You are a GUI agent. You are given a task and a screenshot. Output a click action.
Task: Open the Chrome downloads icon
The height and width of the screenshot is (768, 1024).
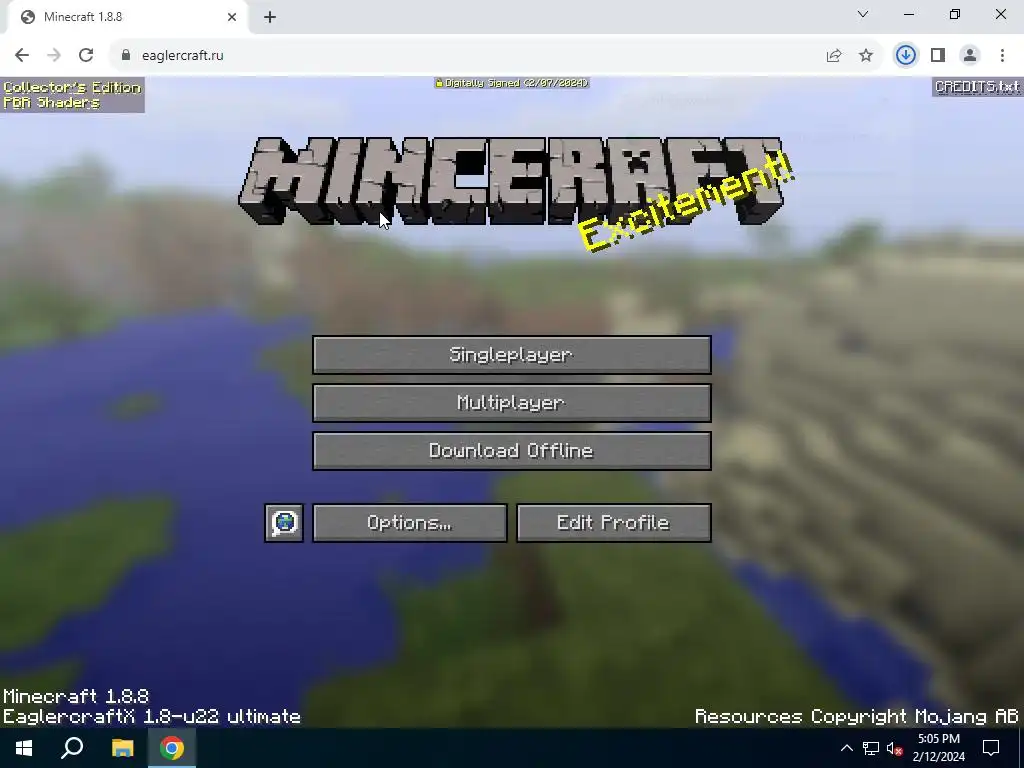click(906, 56)
